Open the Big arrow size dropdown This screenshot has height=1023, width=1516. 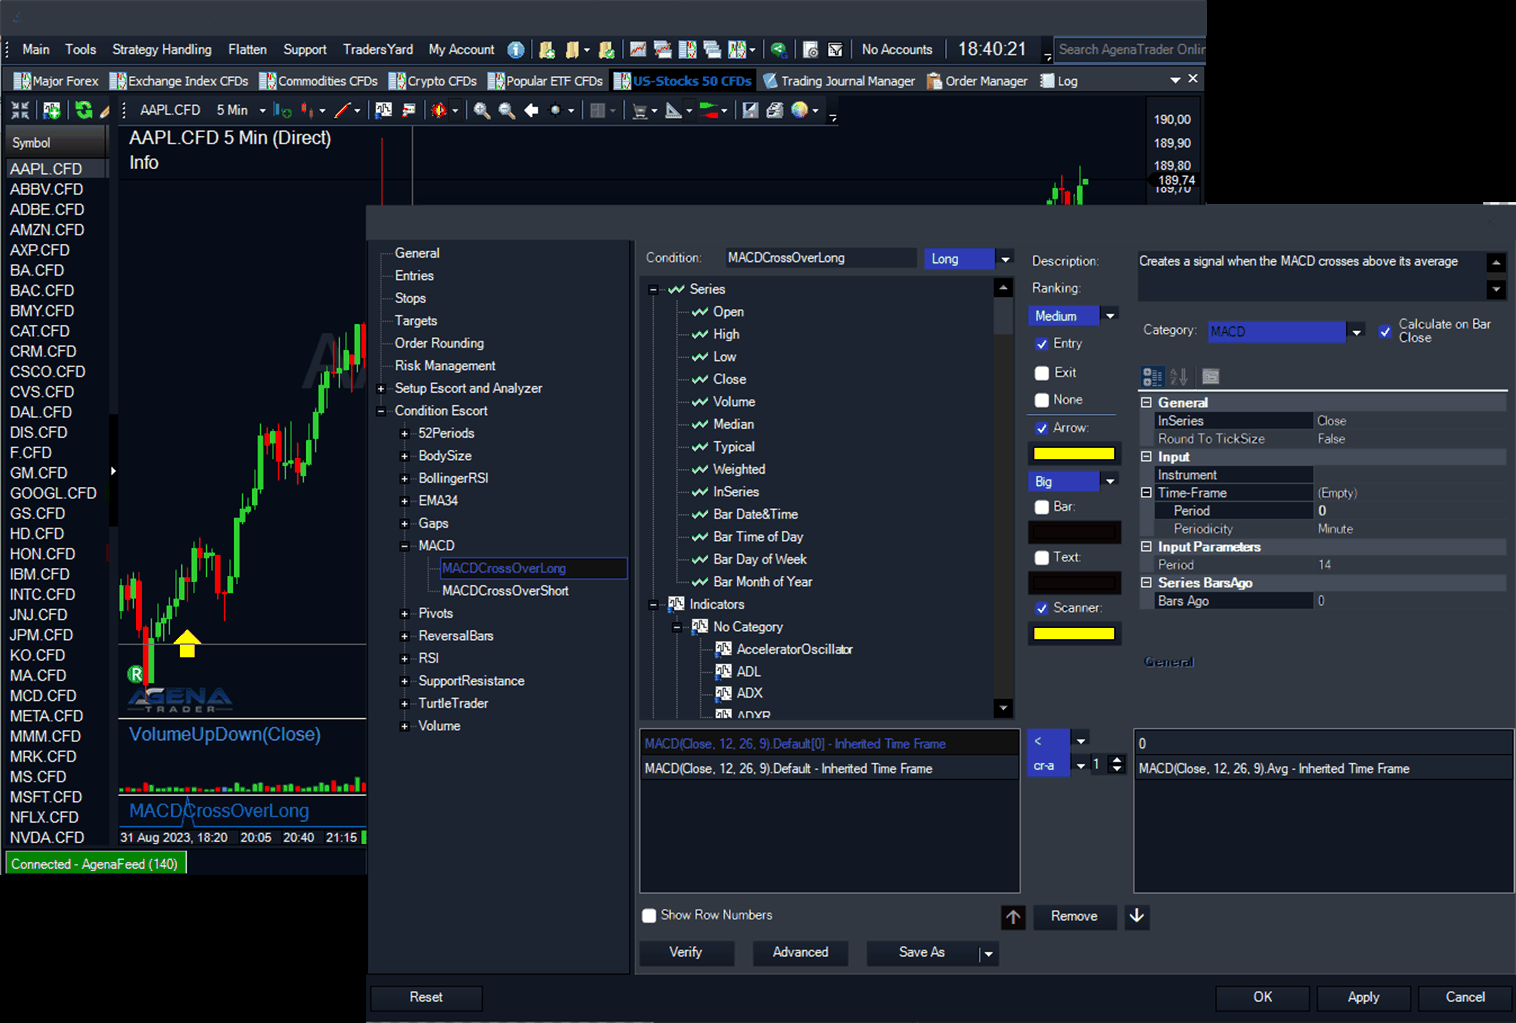pos(1110,482)
